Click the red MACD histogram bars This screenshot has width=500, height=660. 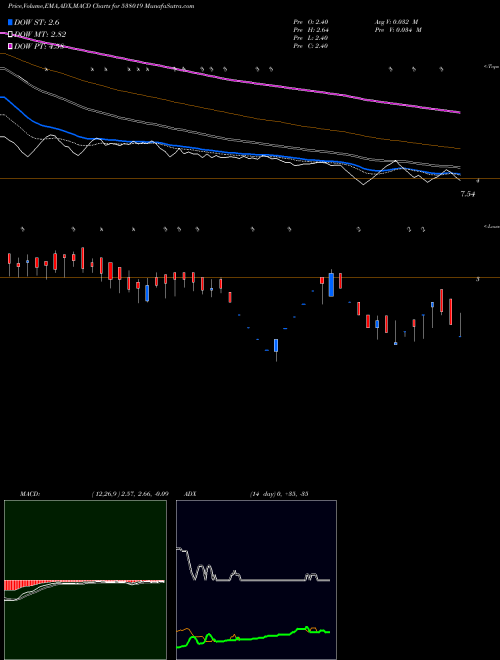tap(25, 585)
